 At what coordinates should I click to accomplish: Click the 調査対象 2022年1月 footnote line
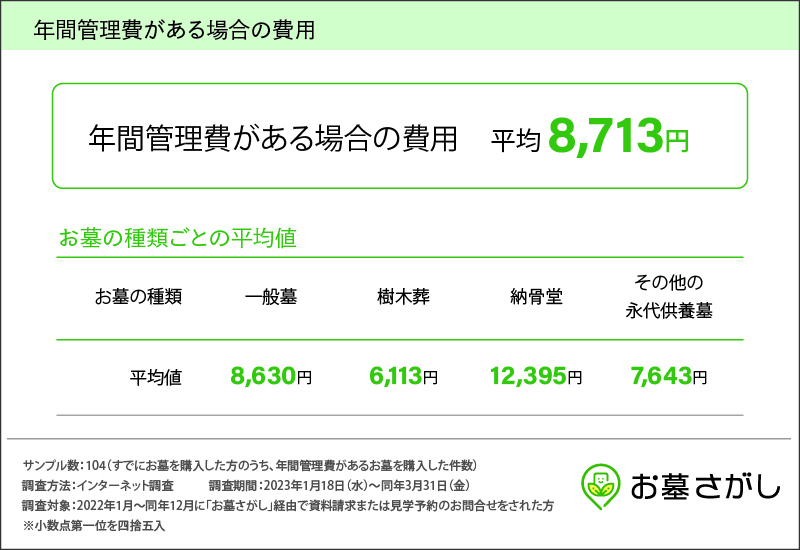[x=288, y=506]
